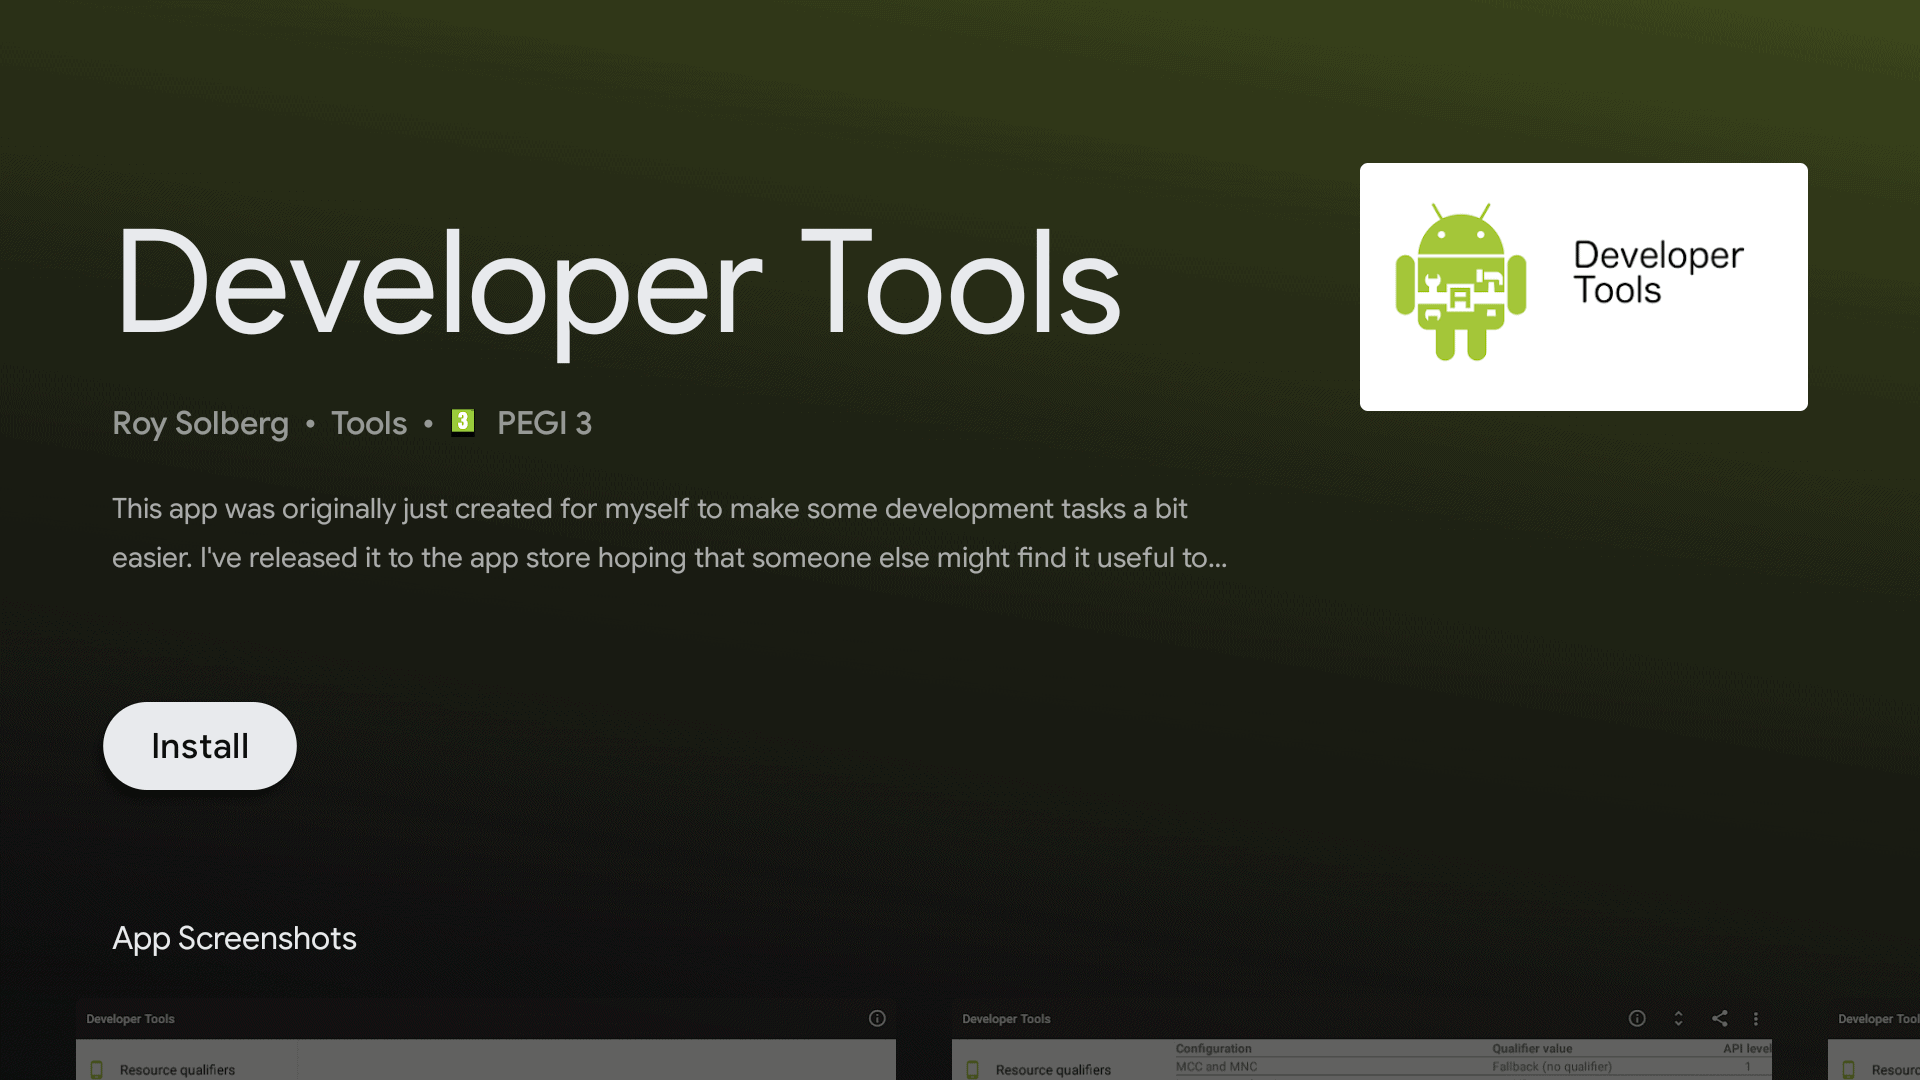The width and height of the screenshot is (1920, 1080).
Task: Open the Tools category link
Action: (368, 423)
